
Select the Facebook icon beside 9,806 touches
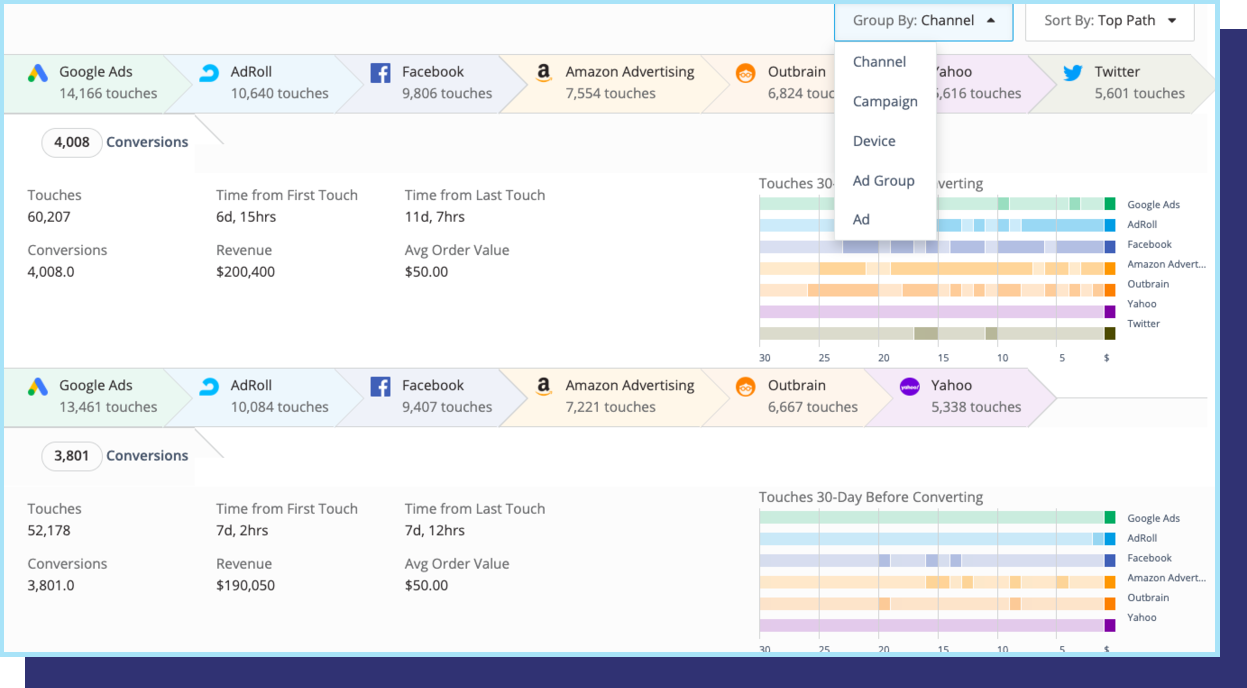(380, 73)
